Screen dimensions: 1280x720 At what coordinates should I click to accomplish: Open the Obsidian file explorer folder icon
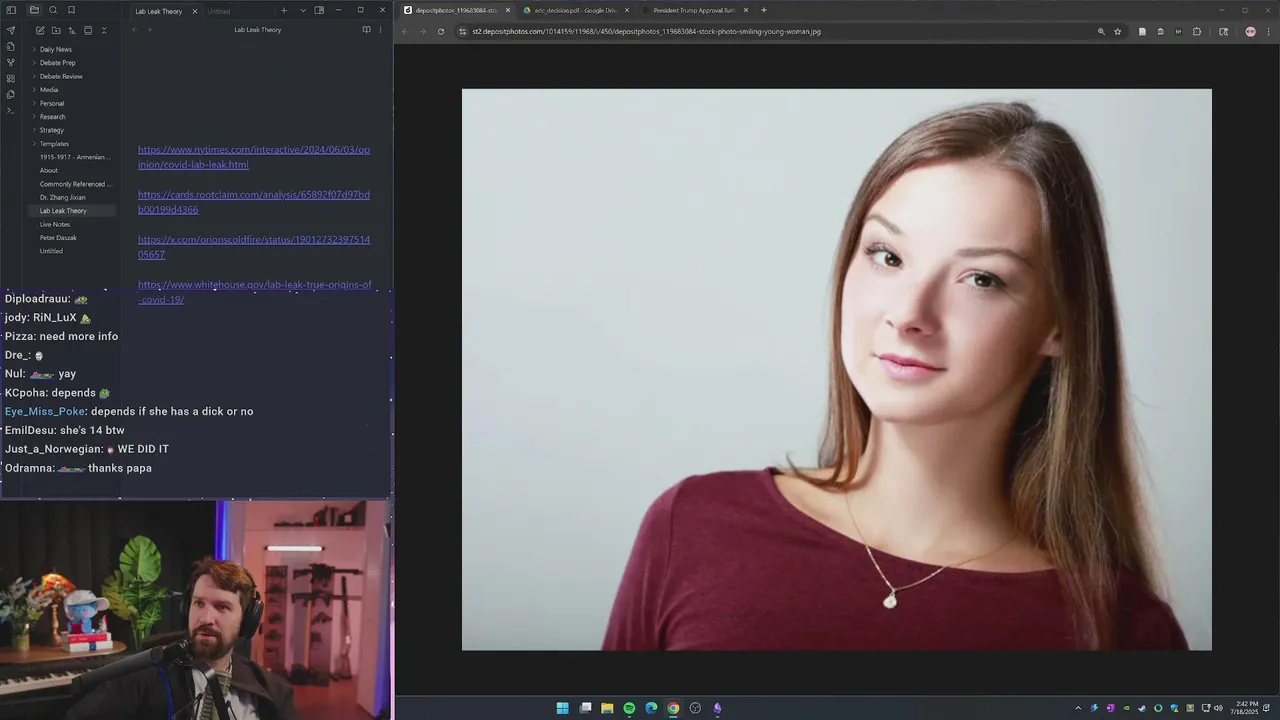point(34,10)
